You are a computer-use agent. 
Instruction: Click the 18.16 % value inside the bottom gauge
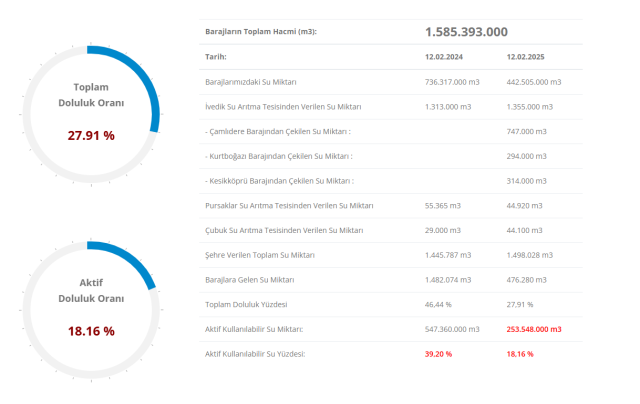[91, 330]
